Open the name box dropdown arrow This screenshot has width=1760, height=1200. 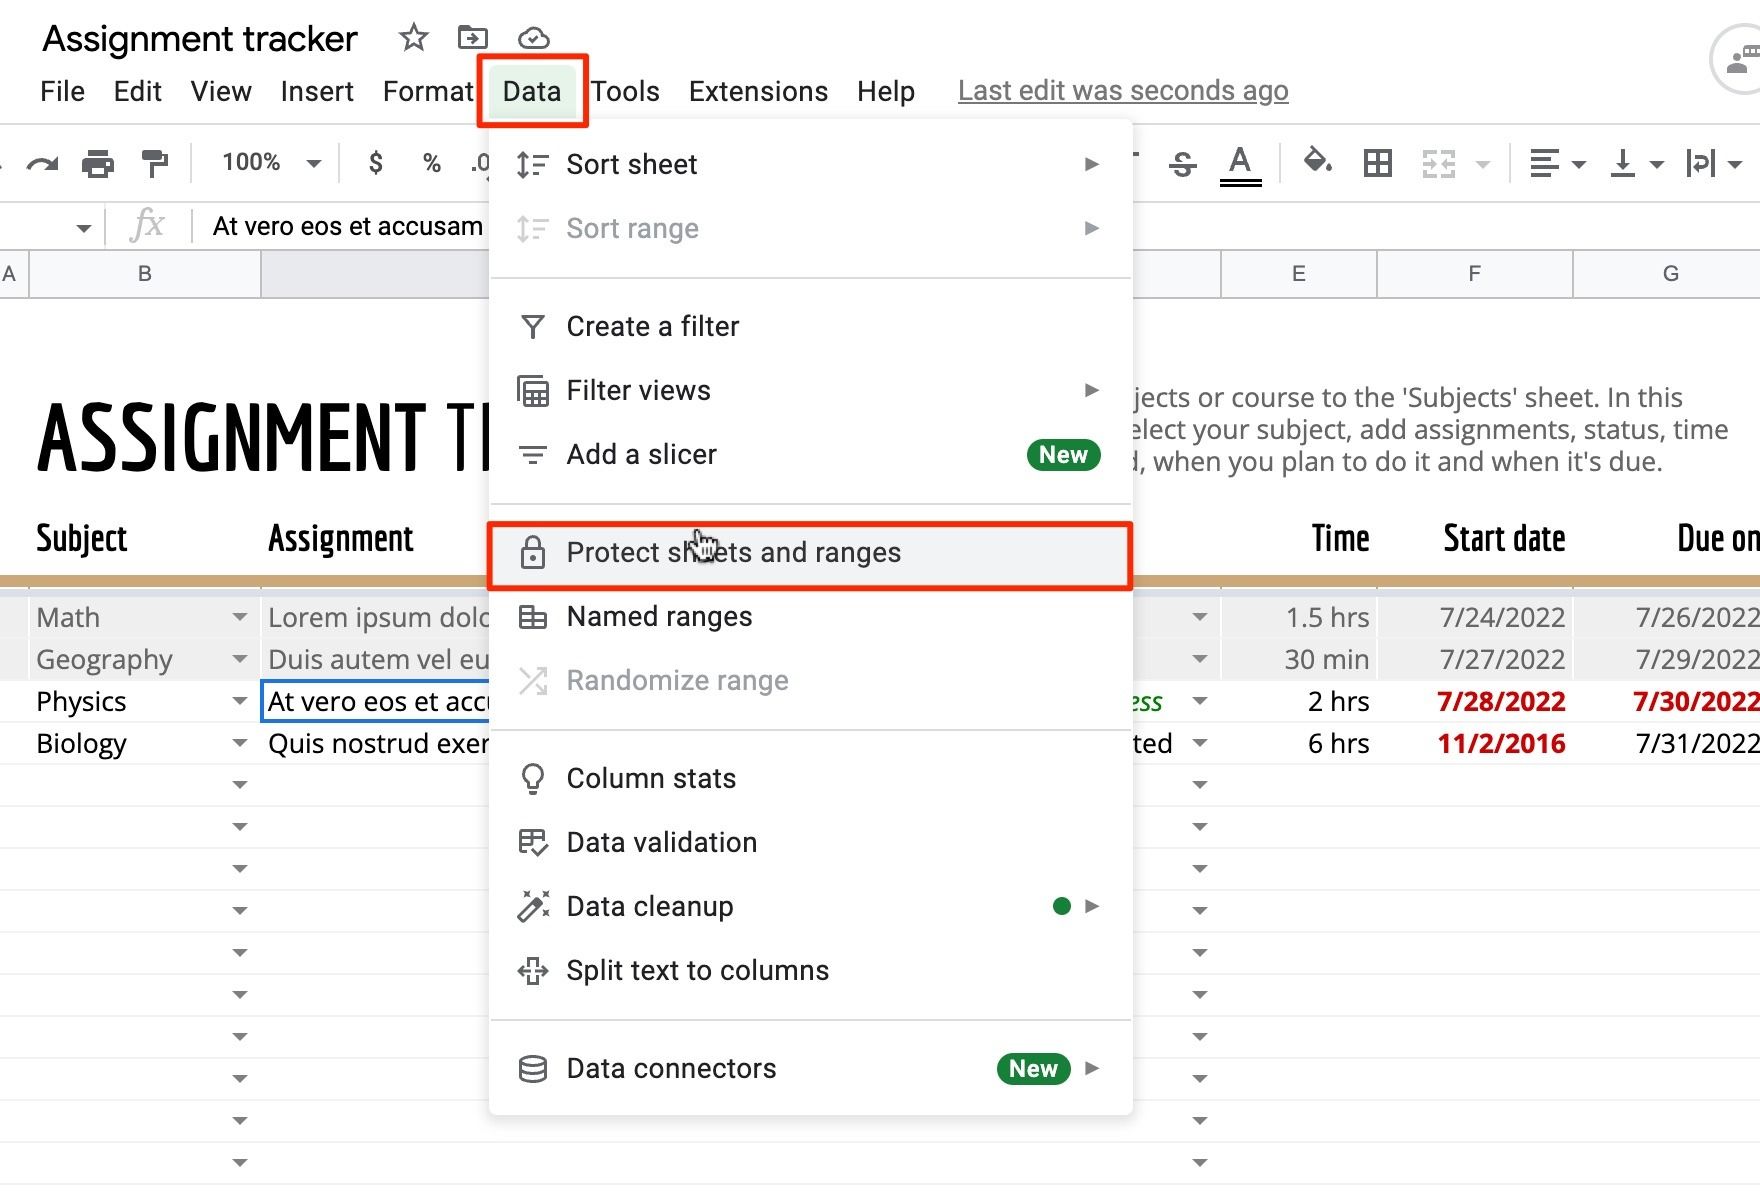[83, 228]
